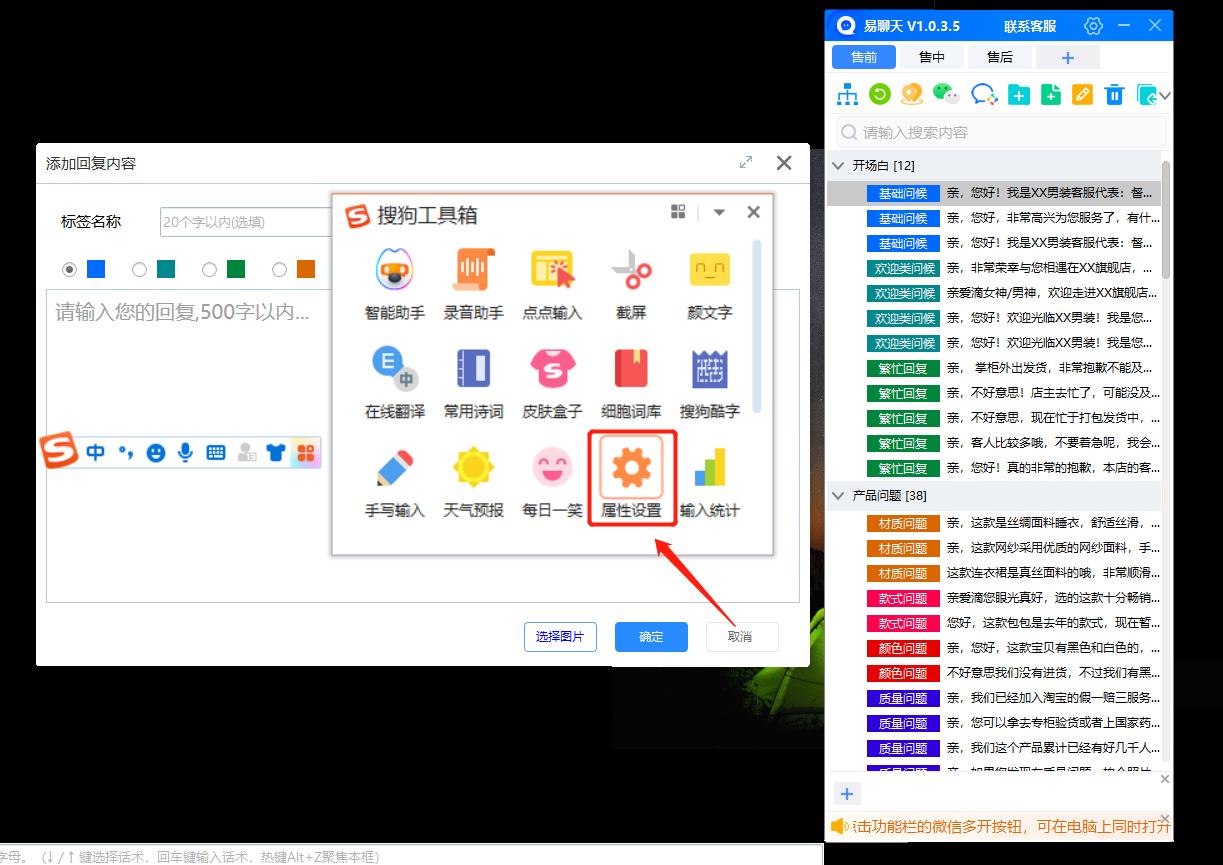Click 联系客服 in the title bar

tap(1030, 26)
